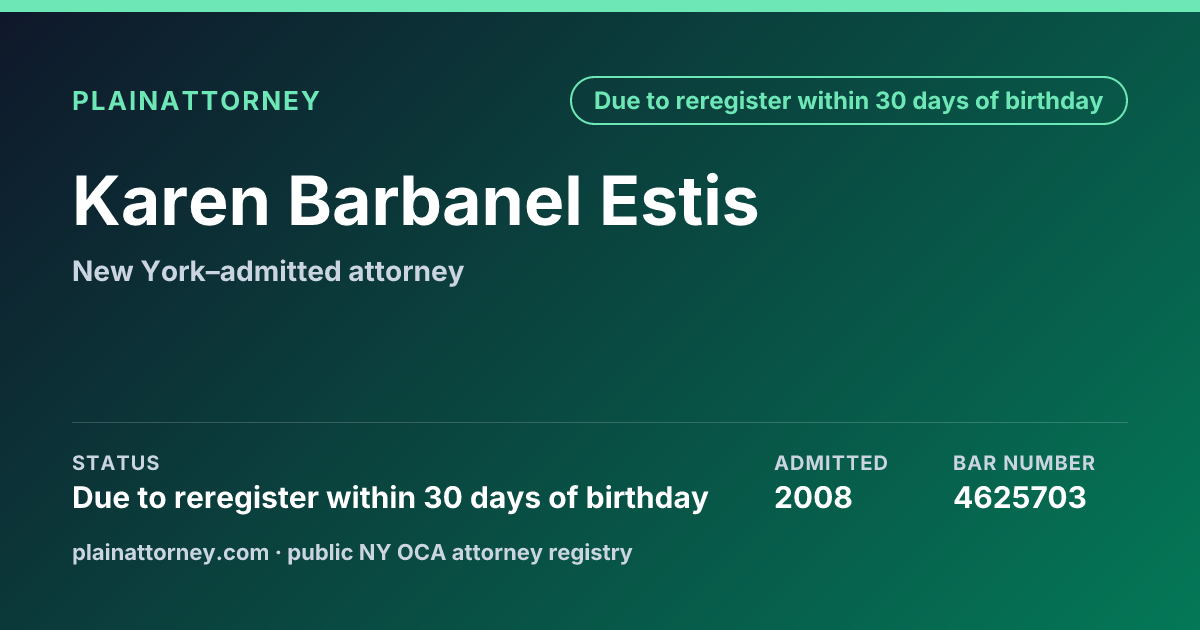Viewport: 1200px width, 630px height.
Task: Click the reregister status pill badge at top
Action: coord(849,101)
